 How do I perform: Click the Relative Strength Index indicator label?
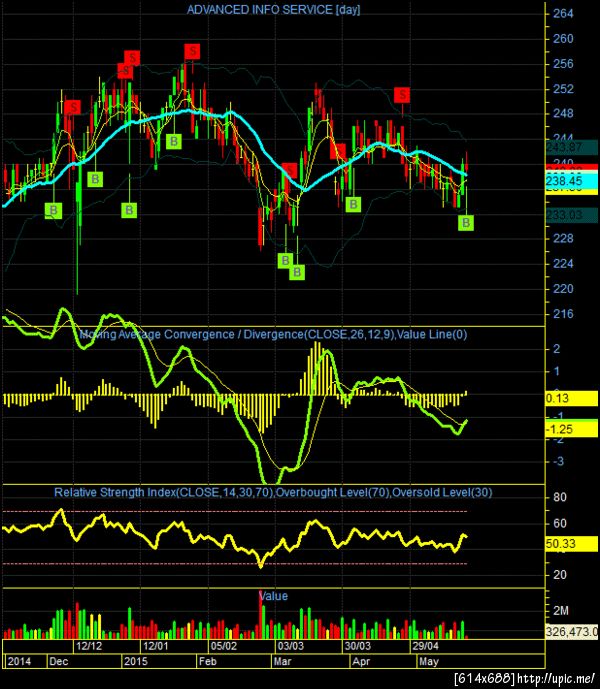pyautogui.click(x=273, y=492)
